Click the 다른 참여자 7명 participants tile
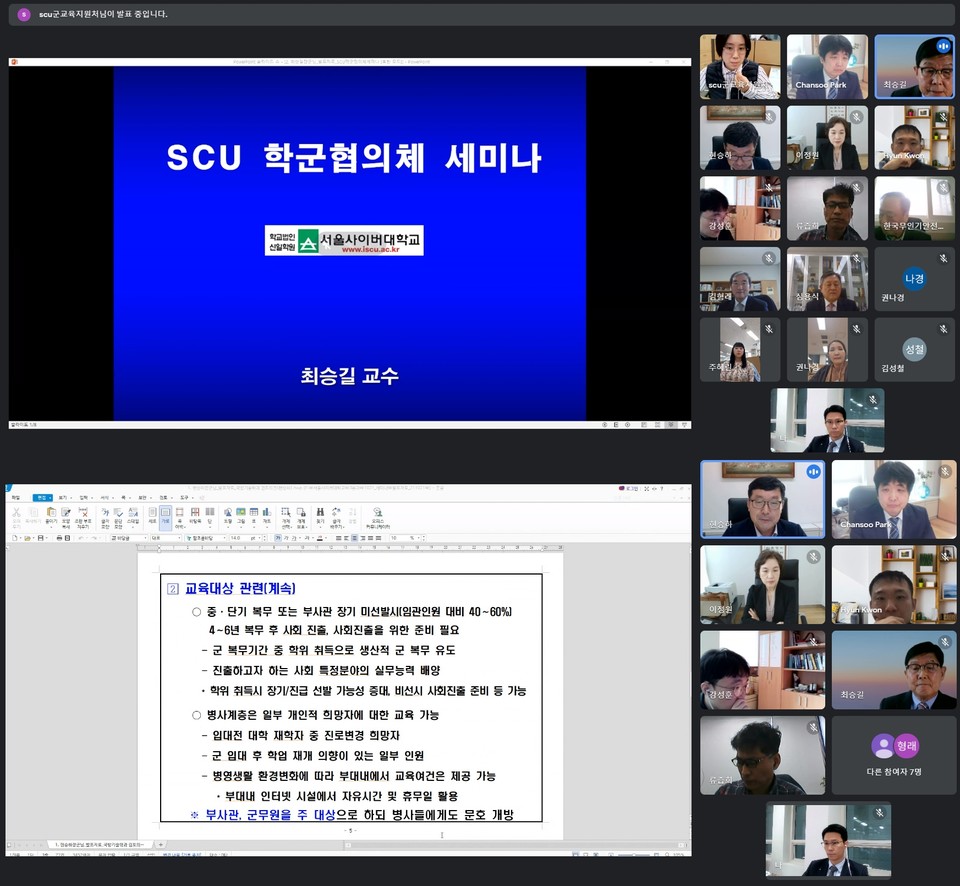The image size is (960, 886). (893, 755)
